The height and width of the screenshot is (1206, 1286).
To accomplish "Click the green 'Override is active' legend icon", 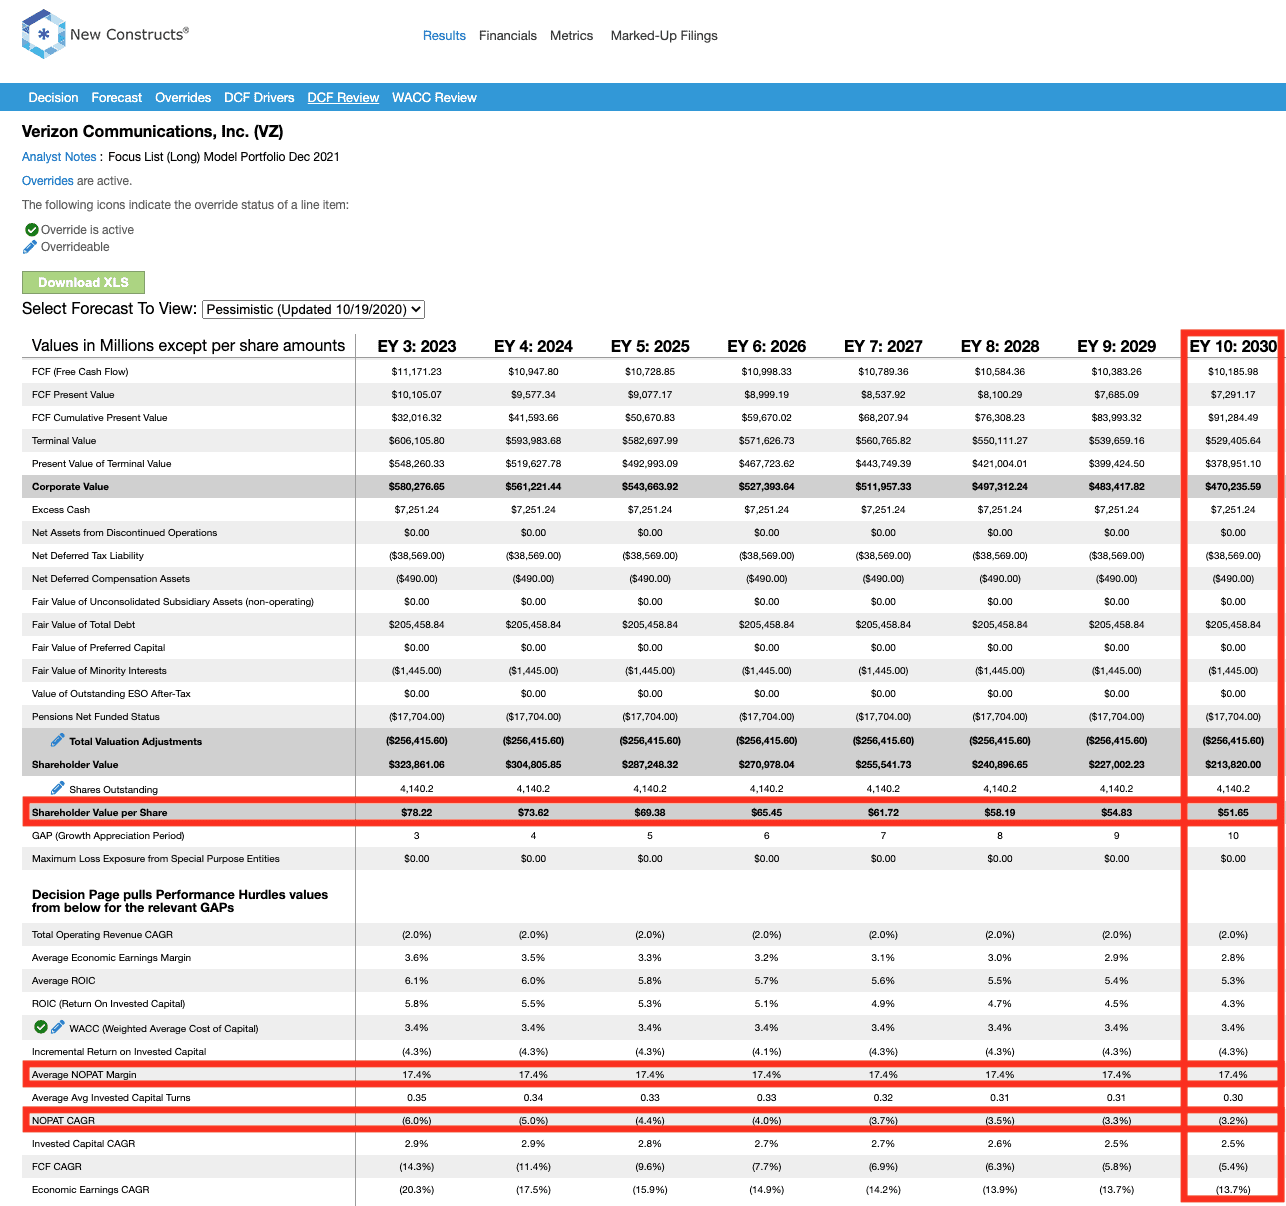I will point(32,230).
